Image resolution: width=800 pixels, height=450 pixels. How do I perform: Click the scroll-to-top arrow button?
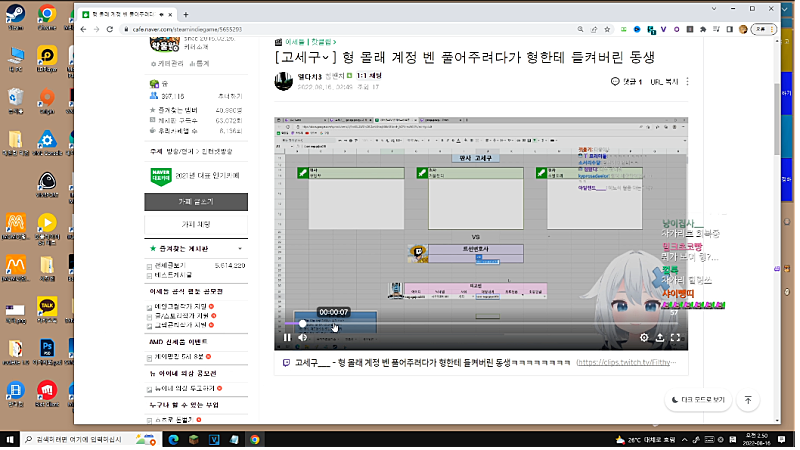tap(748, 400)
